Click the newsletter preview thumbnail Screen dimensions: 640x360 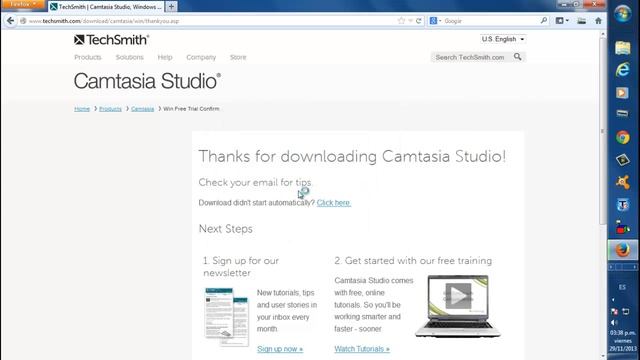pos(227,317)
